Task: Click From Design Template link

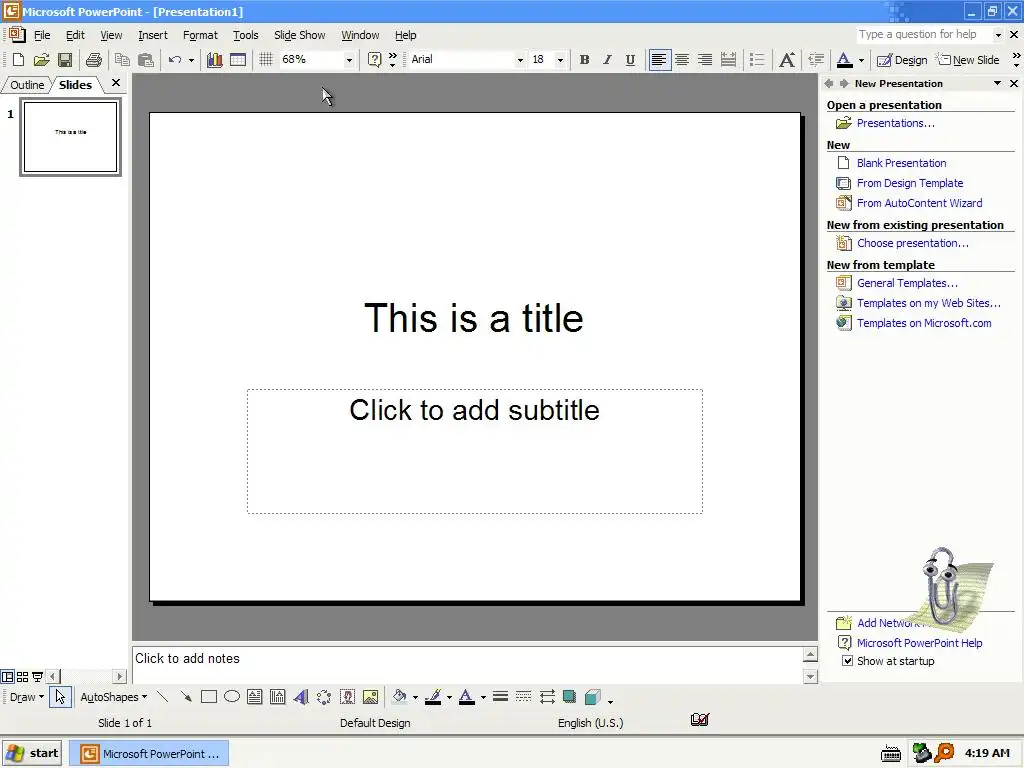Action: [x=910, y=183]
